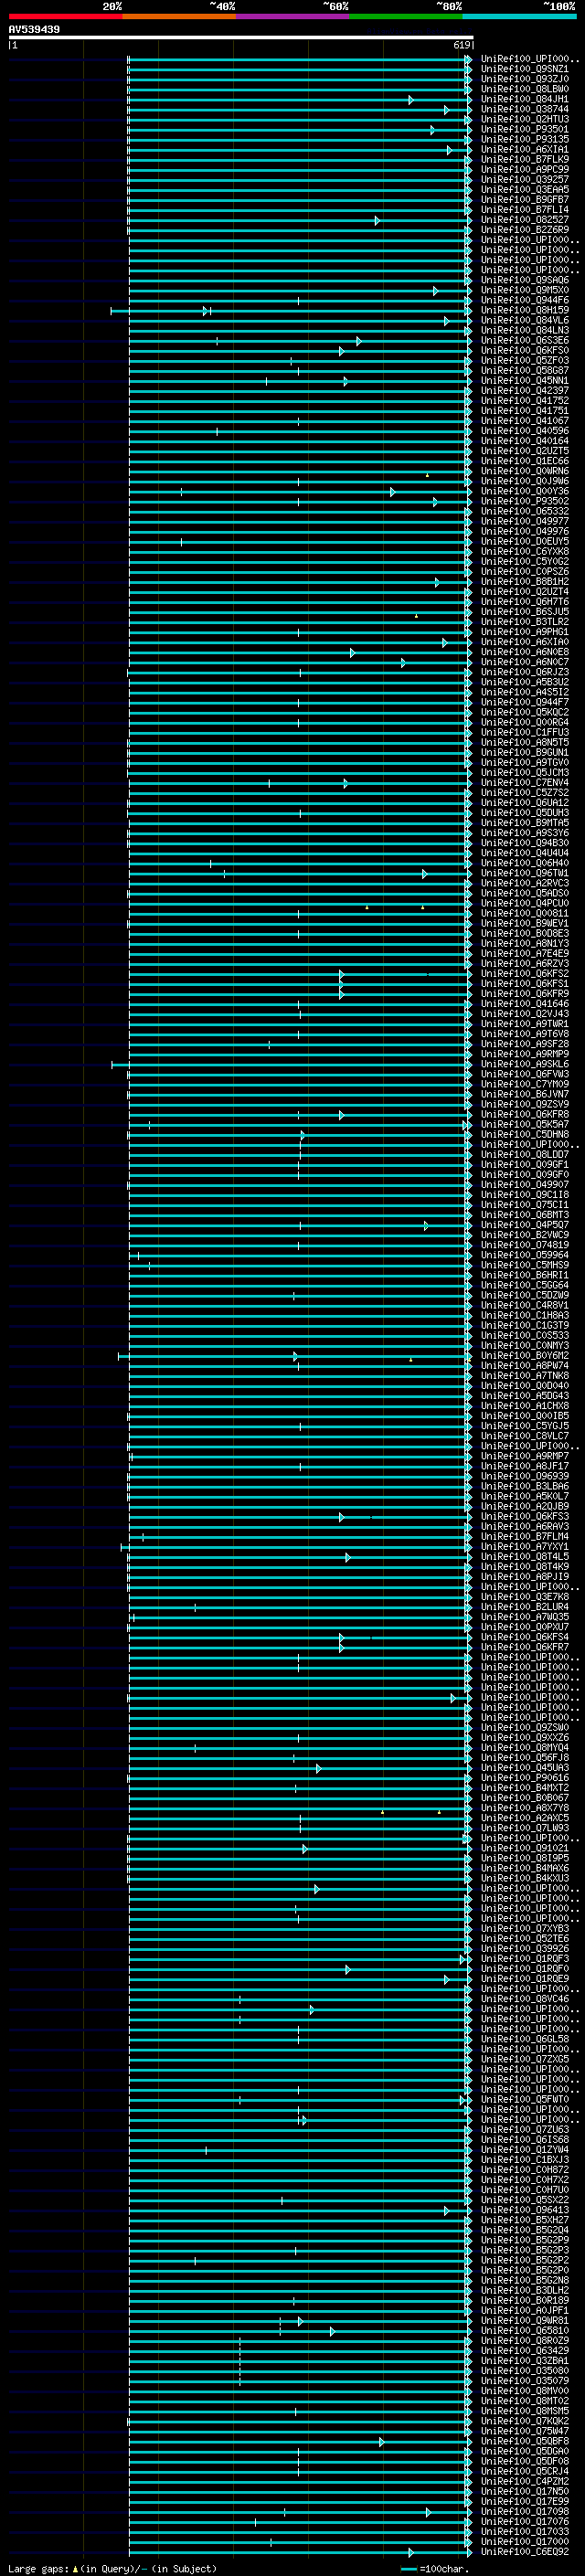585x2576 pixels.
Task: Select the UniRef100_Q6GL58 label
Action: click(x=525, y=2038)
